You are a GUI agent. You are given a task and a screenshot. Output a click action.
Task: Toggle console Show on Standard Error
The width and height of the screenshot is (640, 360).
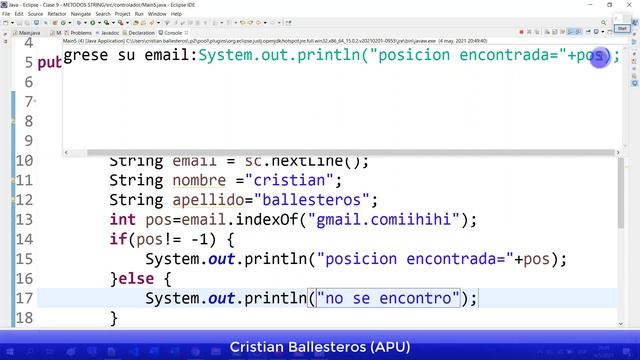tap(578, 32)
